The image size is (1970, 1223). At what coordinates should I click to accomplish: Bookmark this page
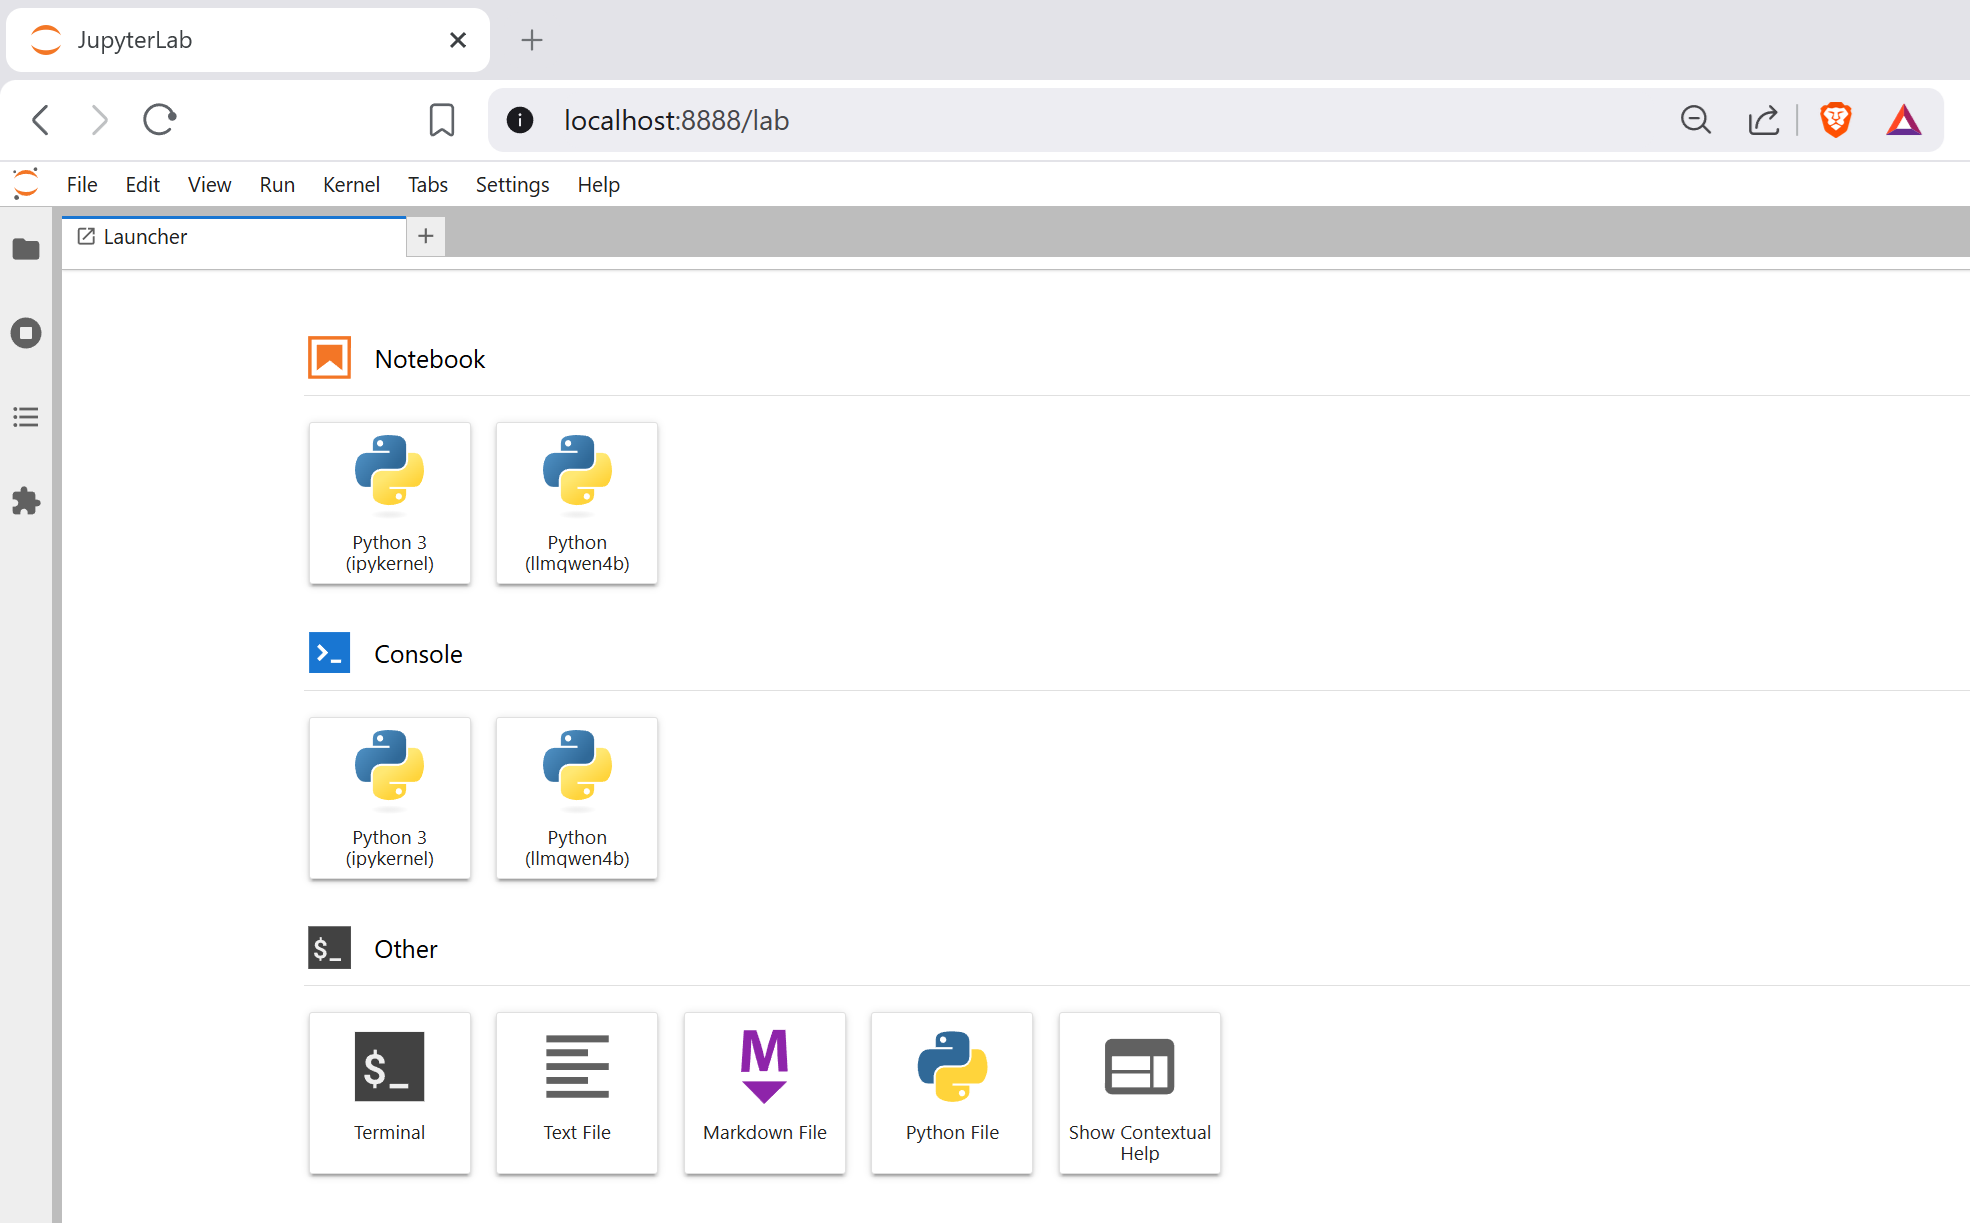442,120
